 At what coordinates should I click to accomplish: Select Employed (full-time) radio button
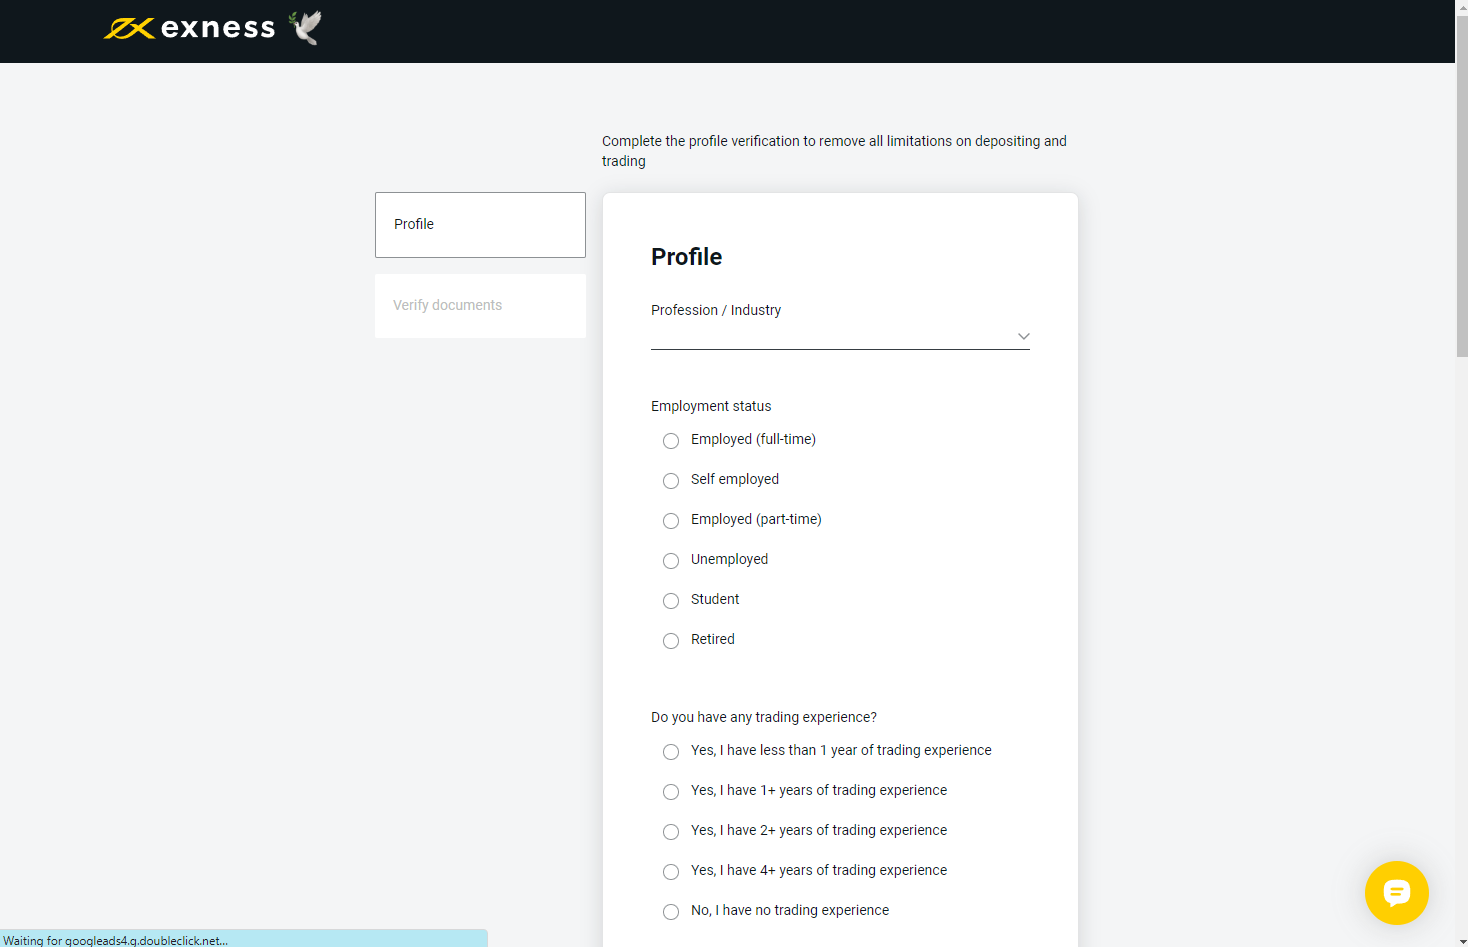671,441
